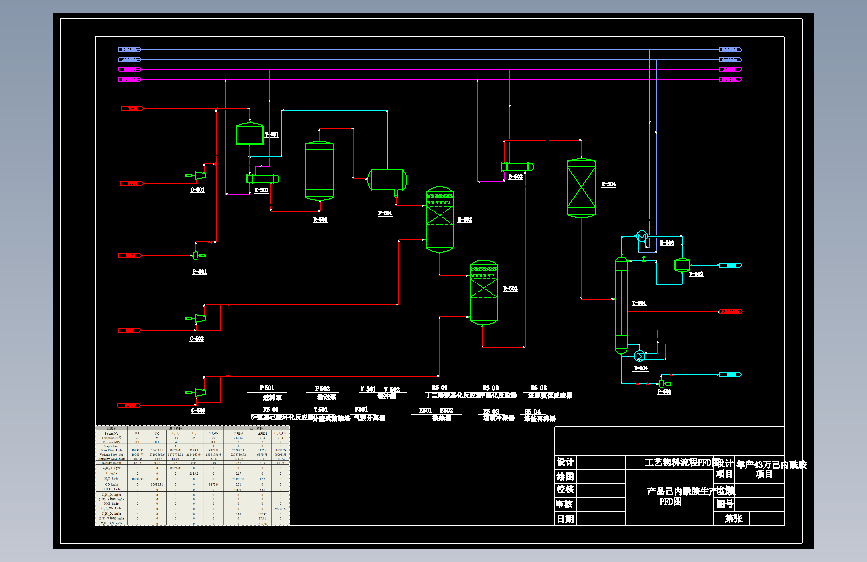The height and width of the screenshot is (562, 867).
Task: Click the 图号 cell in the title block
Action: [724, 504]
